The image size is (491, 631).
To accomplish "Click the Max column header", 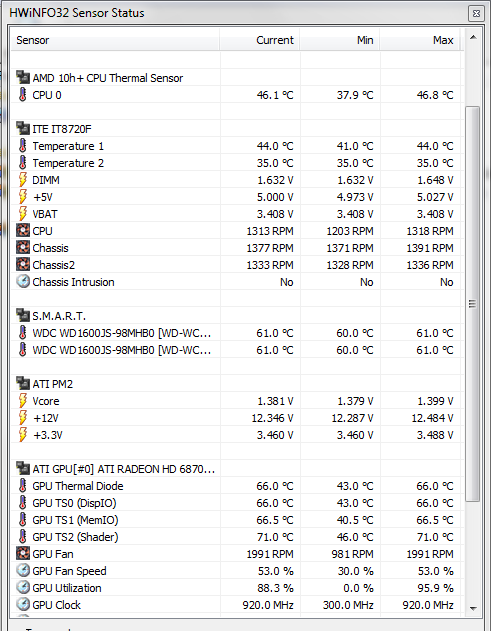I will click(420, 40).
